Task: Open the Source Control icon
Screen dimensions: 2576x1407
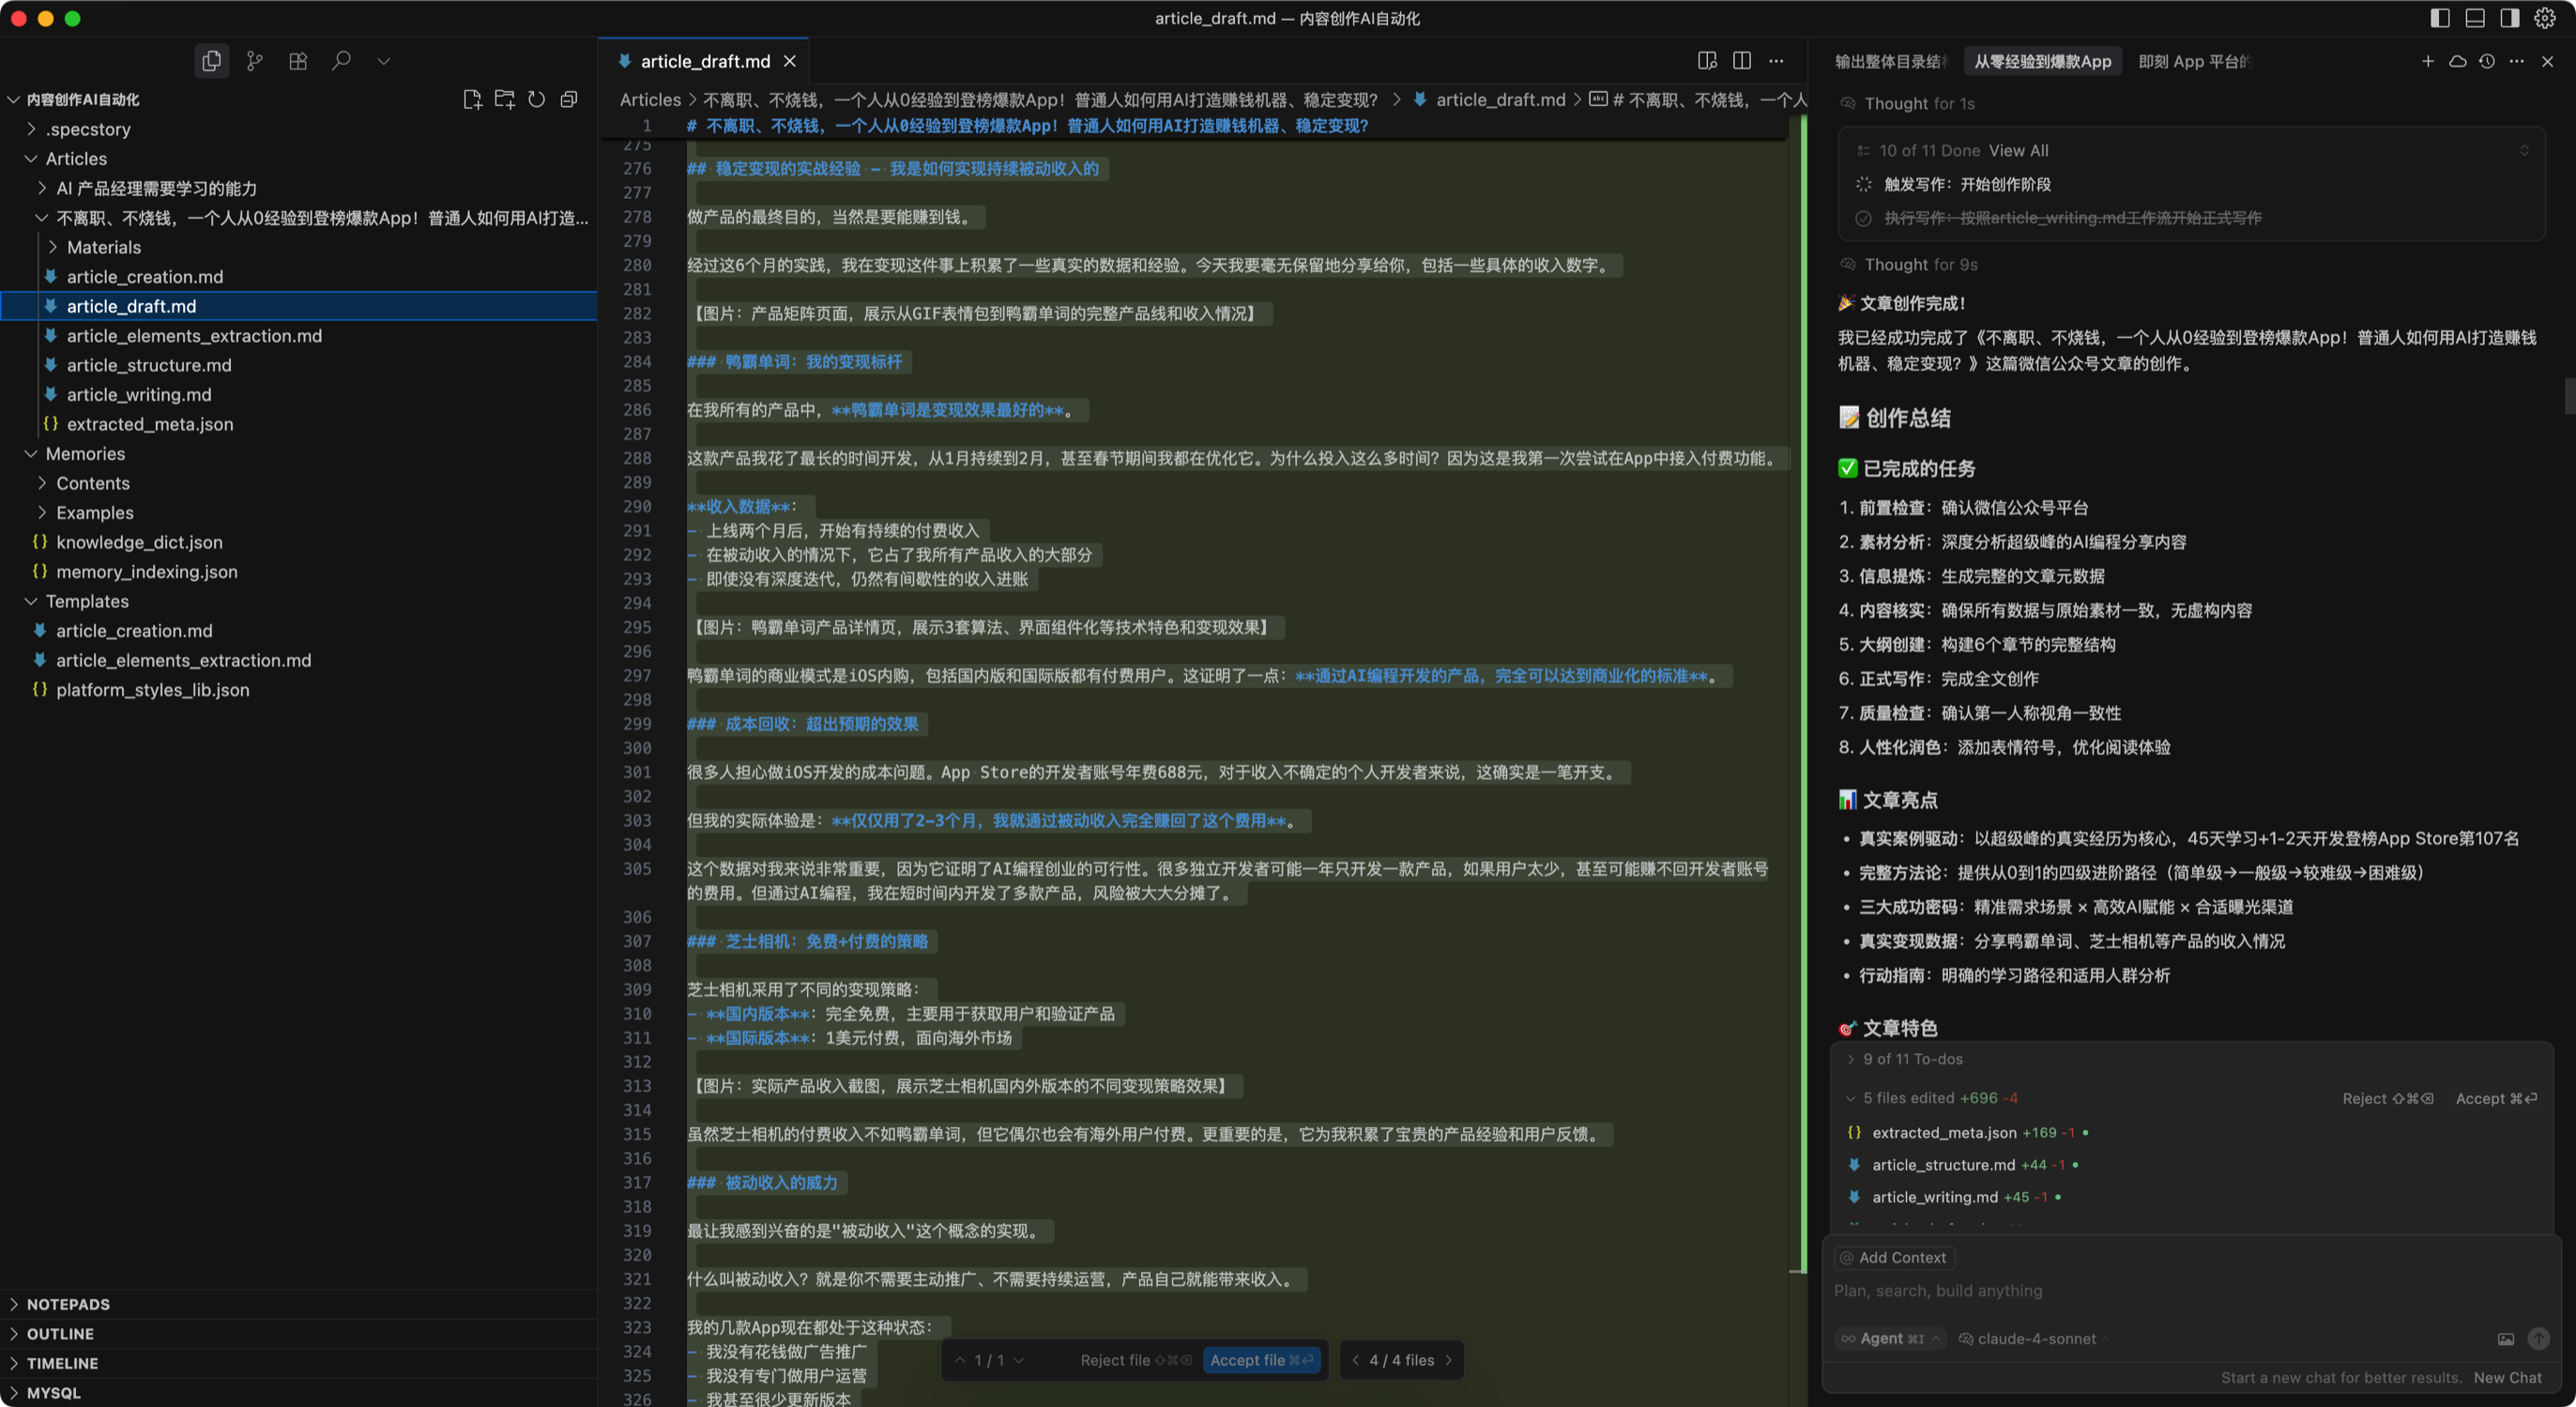Action: pyautogui.click(x=255, y=61)
